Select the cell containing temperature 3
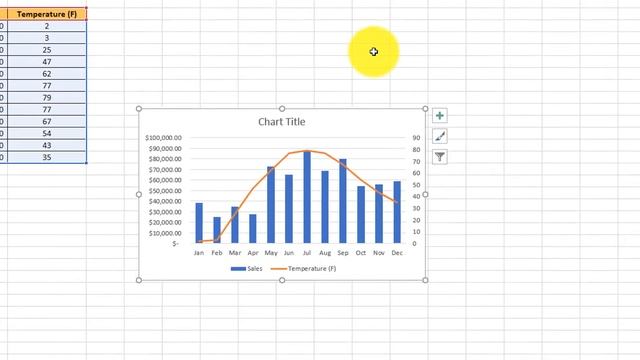Screen dimensions: 640x360 click(x=47, y=38)
